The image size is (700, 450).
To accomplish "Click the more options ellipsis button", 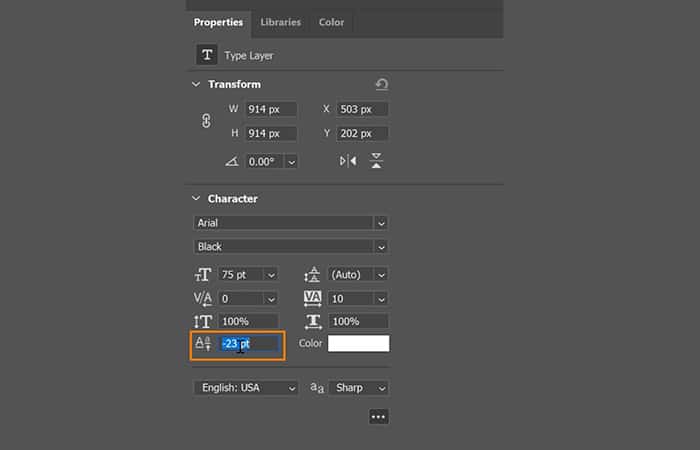I will 378,417.
